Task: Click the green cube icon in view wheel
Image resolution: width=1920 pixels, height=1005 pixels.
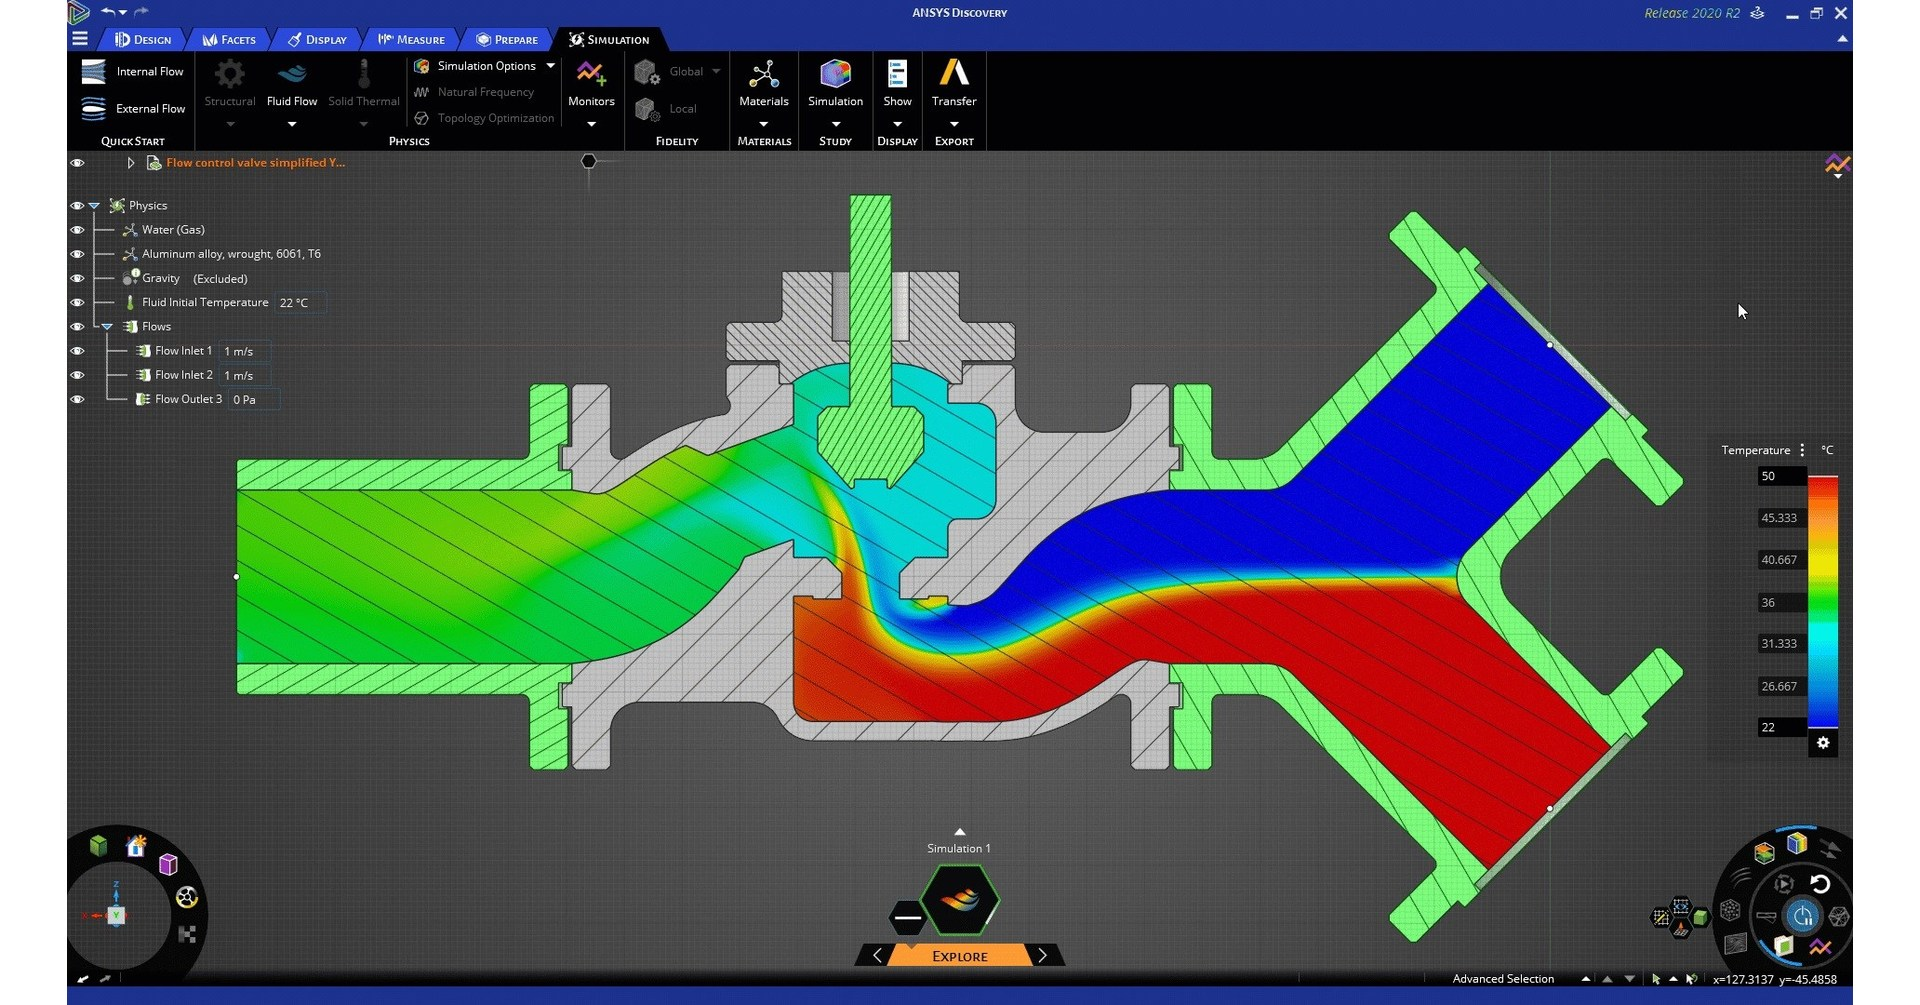Action: click(98, 846)
